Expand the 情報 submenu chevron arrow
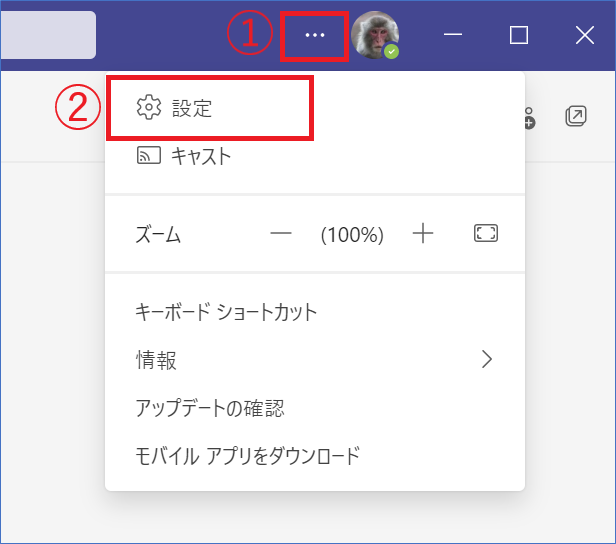Image resolution: width=616 pixels, height=544 pixels. 487,360
